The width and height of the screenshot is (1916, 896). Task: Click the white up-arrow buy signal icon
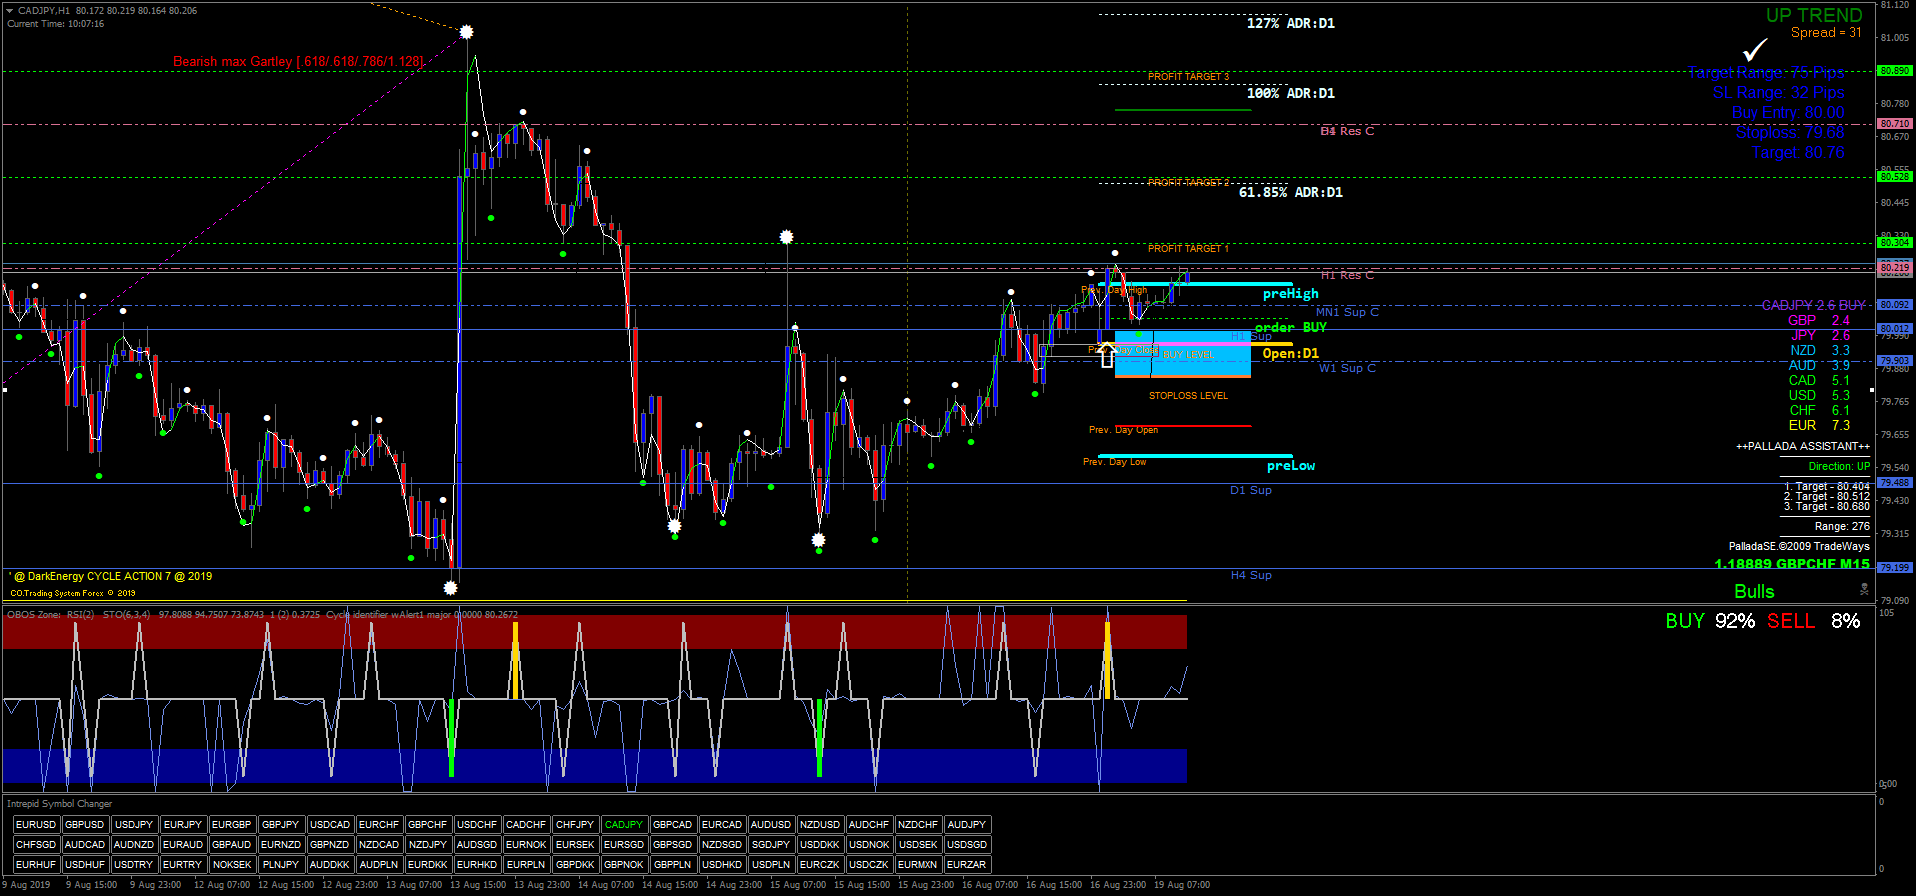tap(1106, 354)
